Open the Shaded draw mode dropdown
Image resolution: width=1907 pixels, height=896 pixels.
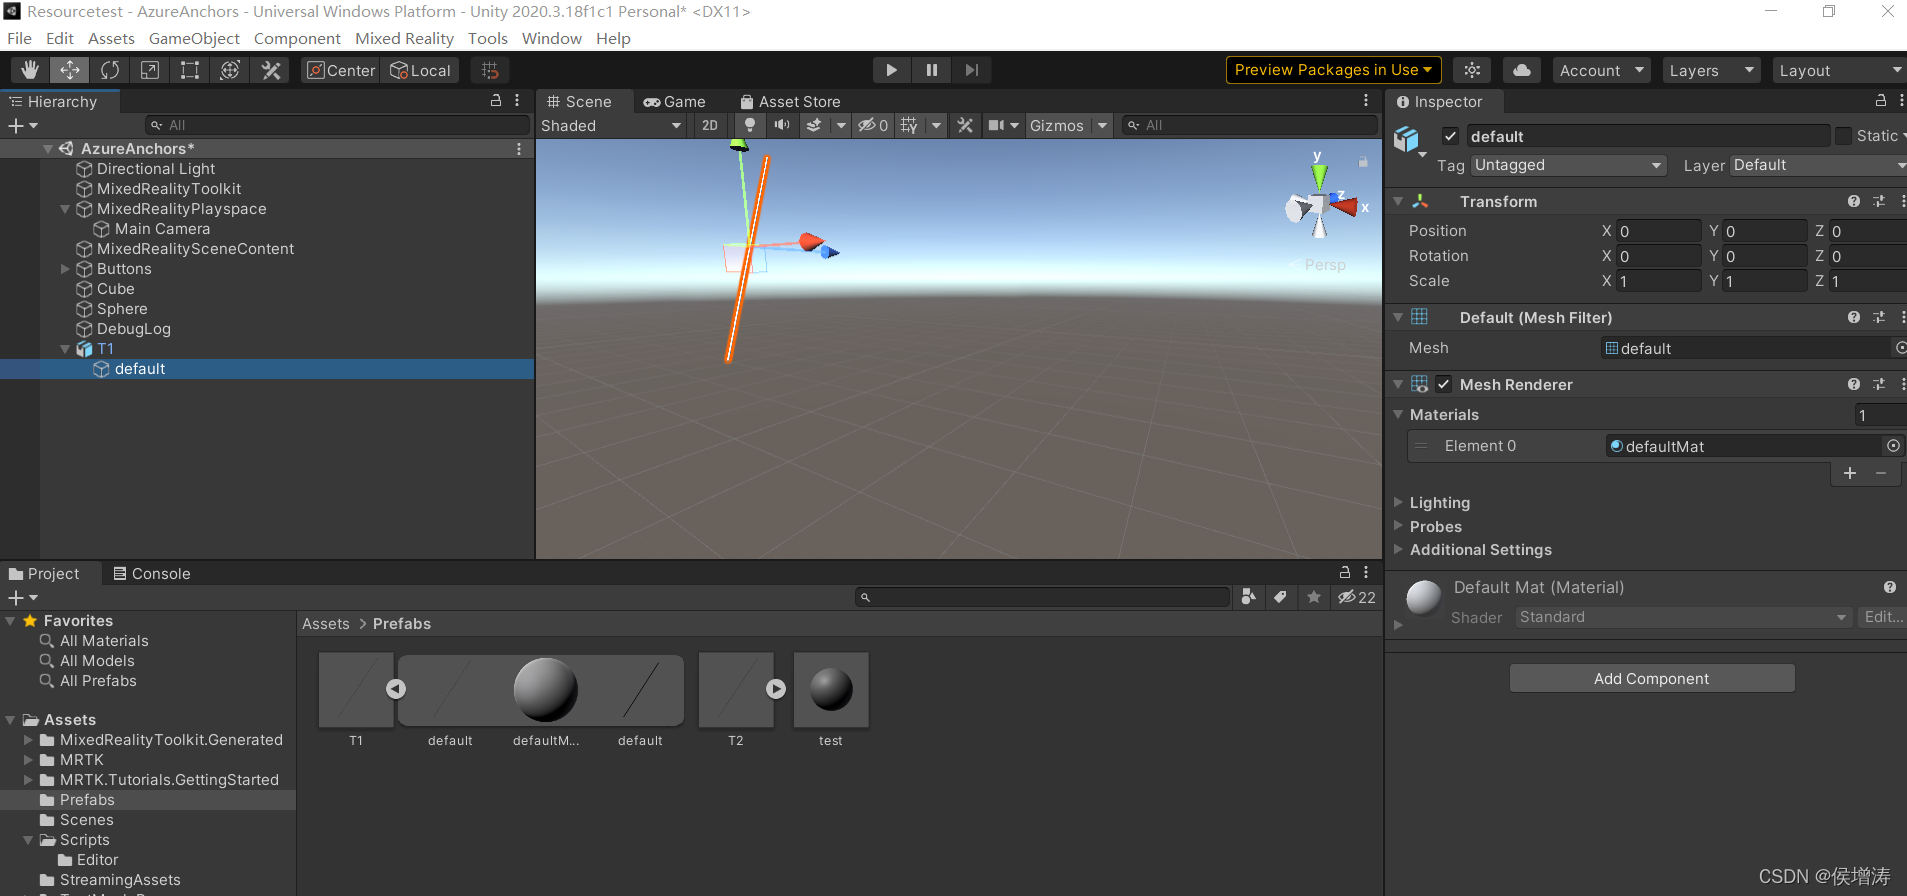point(611,125)
